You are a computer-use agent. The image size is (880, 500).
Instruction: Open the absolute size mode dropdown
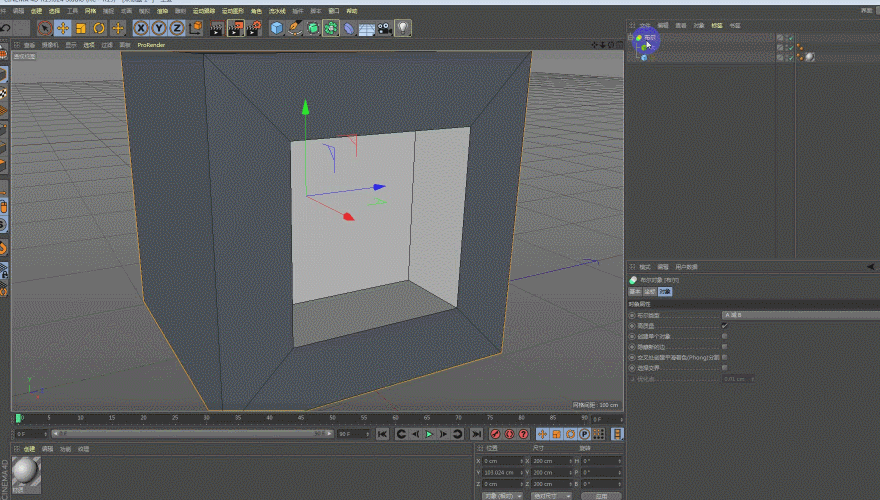click(551, 496)
